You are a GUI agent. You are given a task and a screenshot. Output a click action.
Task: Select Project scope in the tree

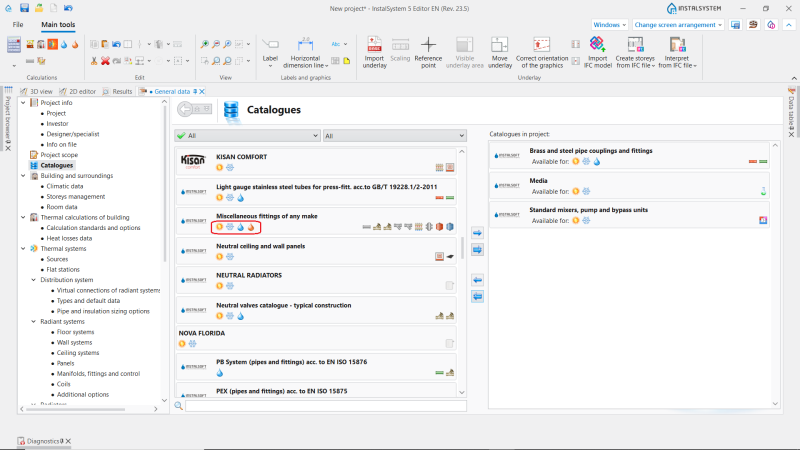[59, 155]
